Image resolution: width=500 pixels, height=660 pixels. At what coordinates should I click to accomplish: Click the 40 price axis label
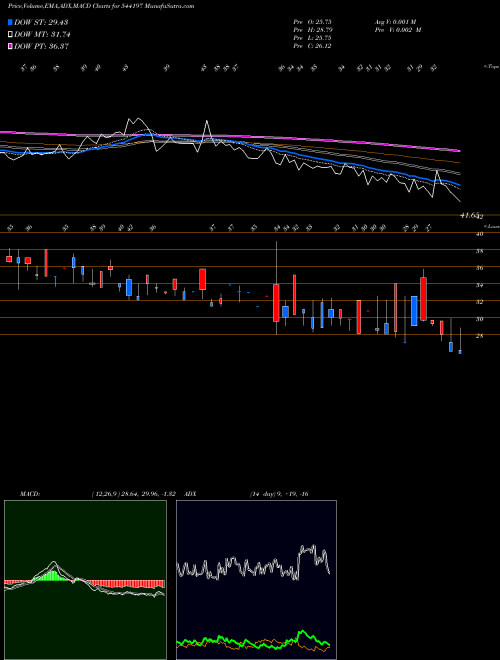point(479,234)
